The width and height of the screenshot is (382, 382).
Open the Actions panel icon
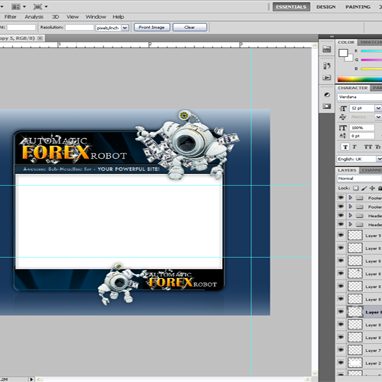[x=327, y=78]
